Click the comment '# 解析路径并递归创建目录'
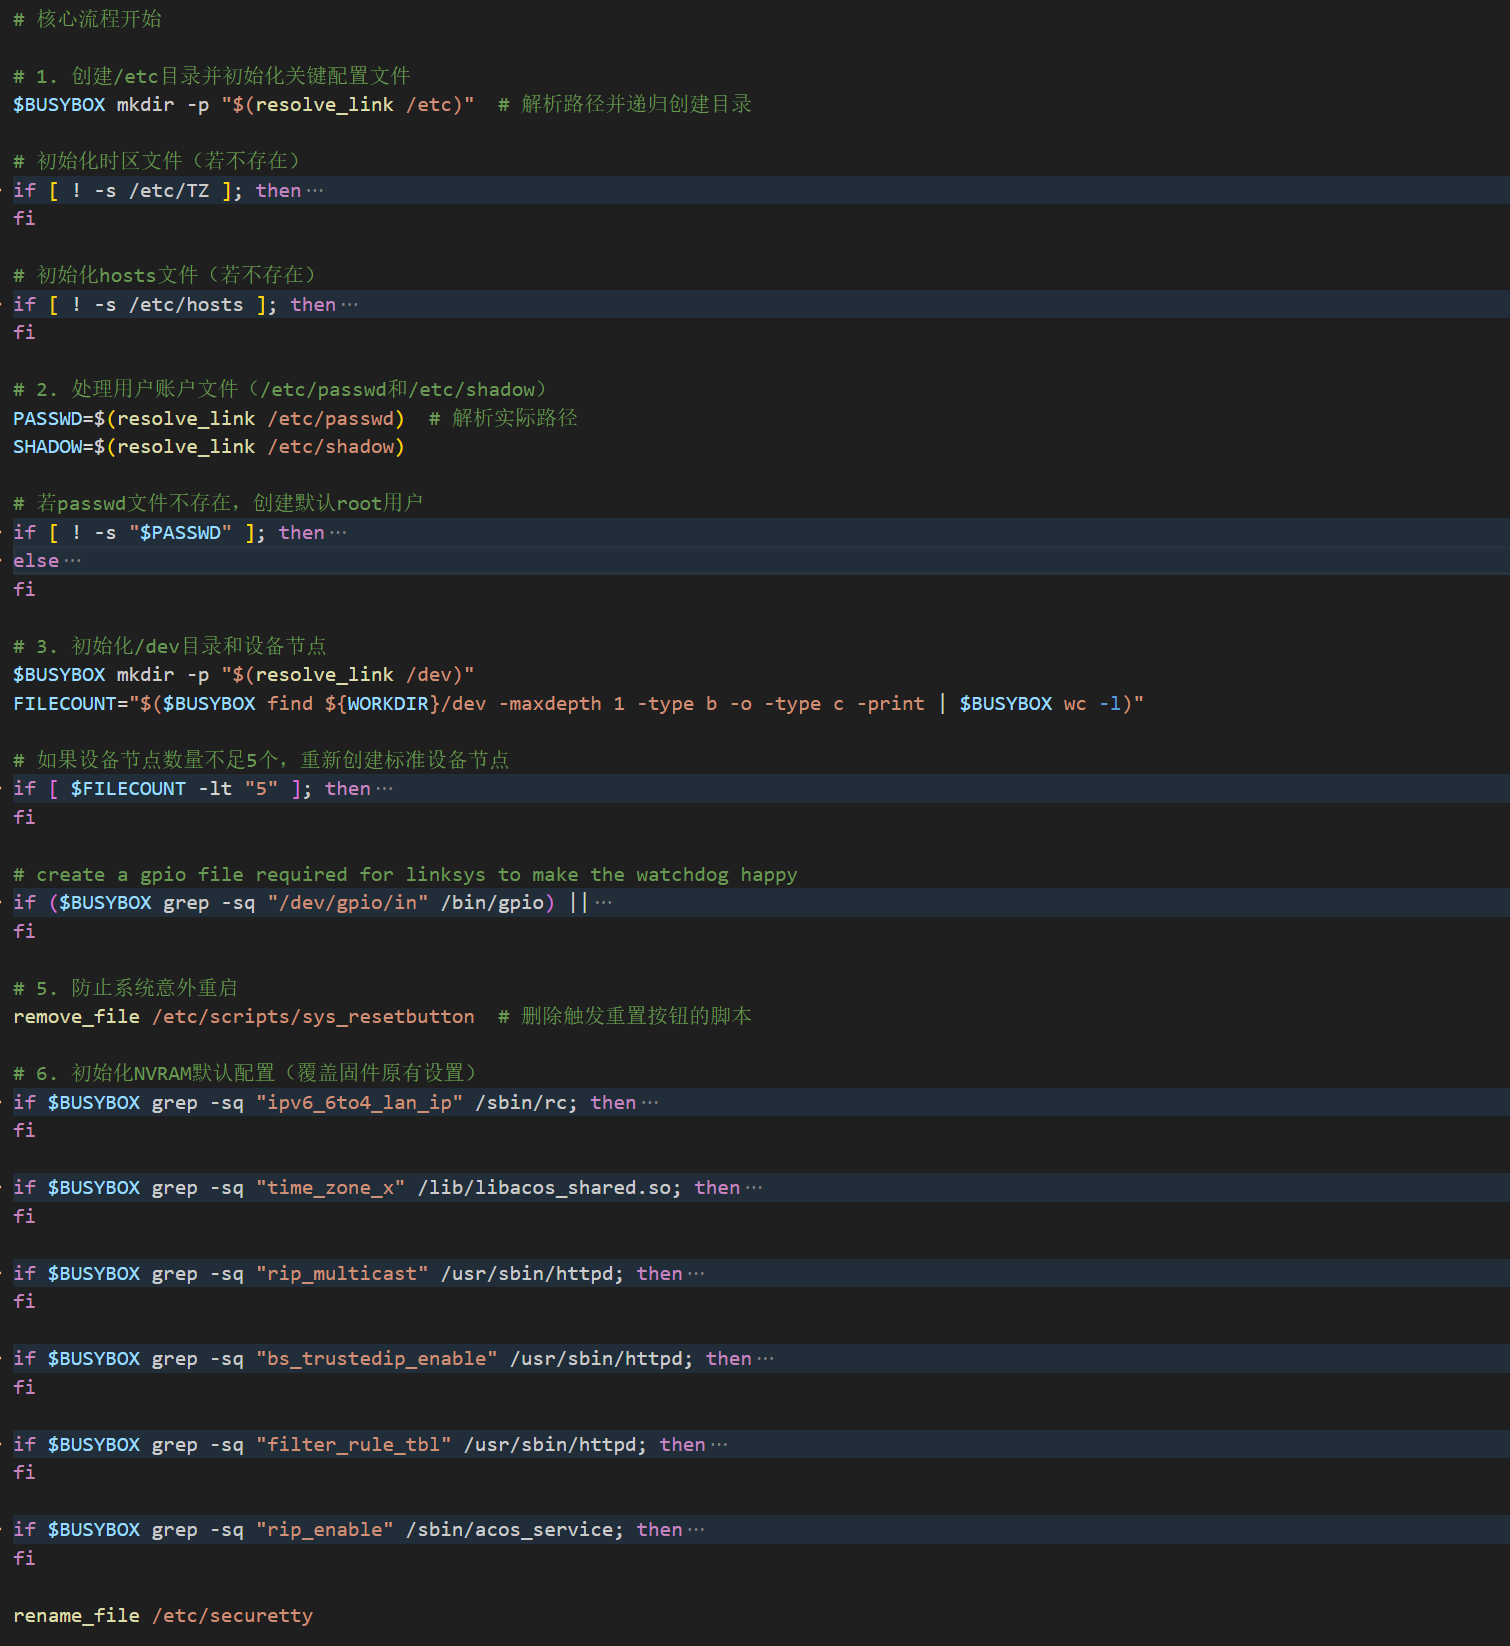The height and width of the screenshot is (1646, 1510). tap(625, 104)
